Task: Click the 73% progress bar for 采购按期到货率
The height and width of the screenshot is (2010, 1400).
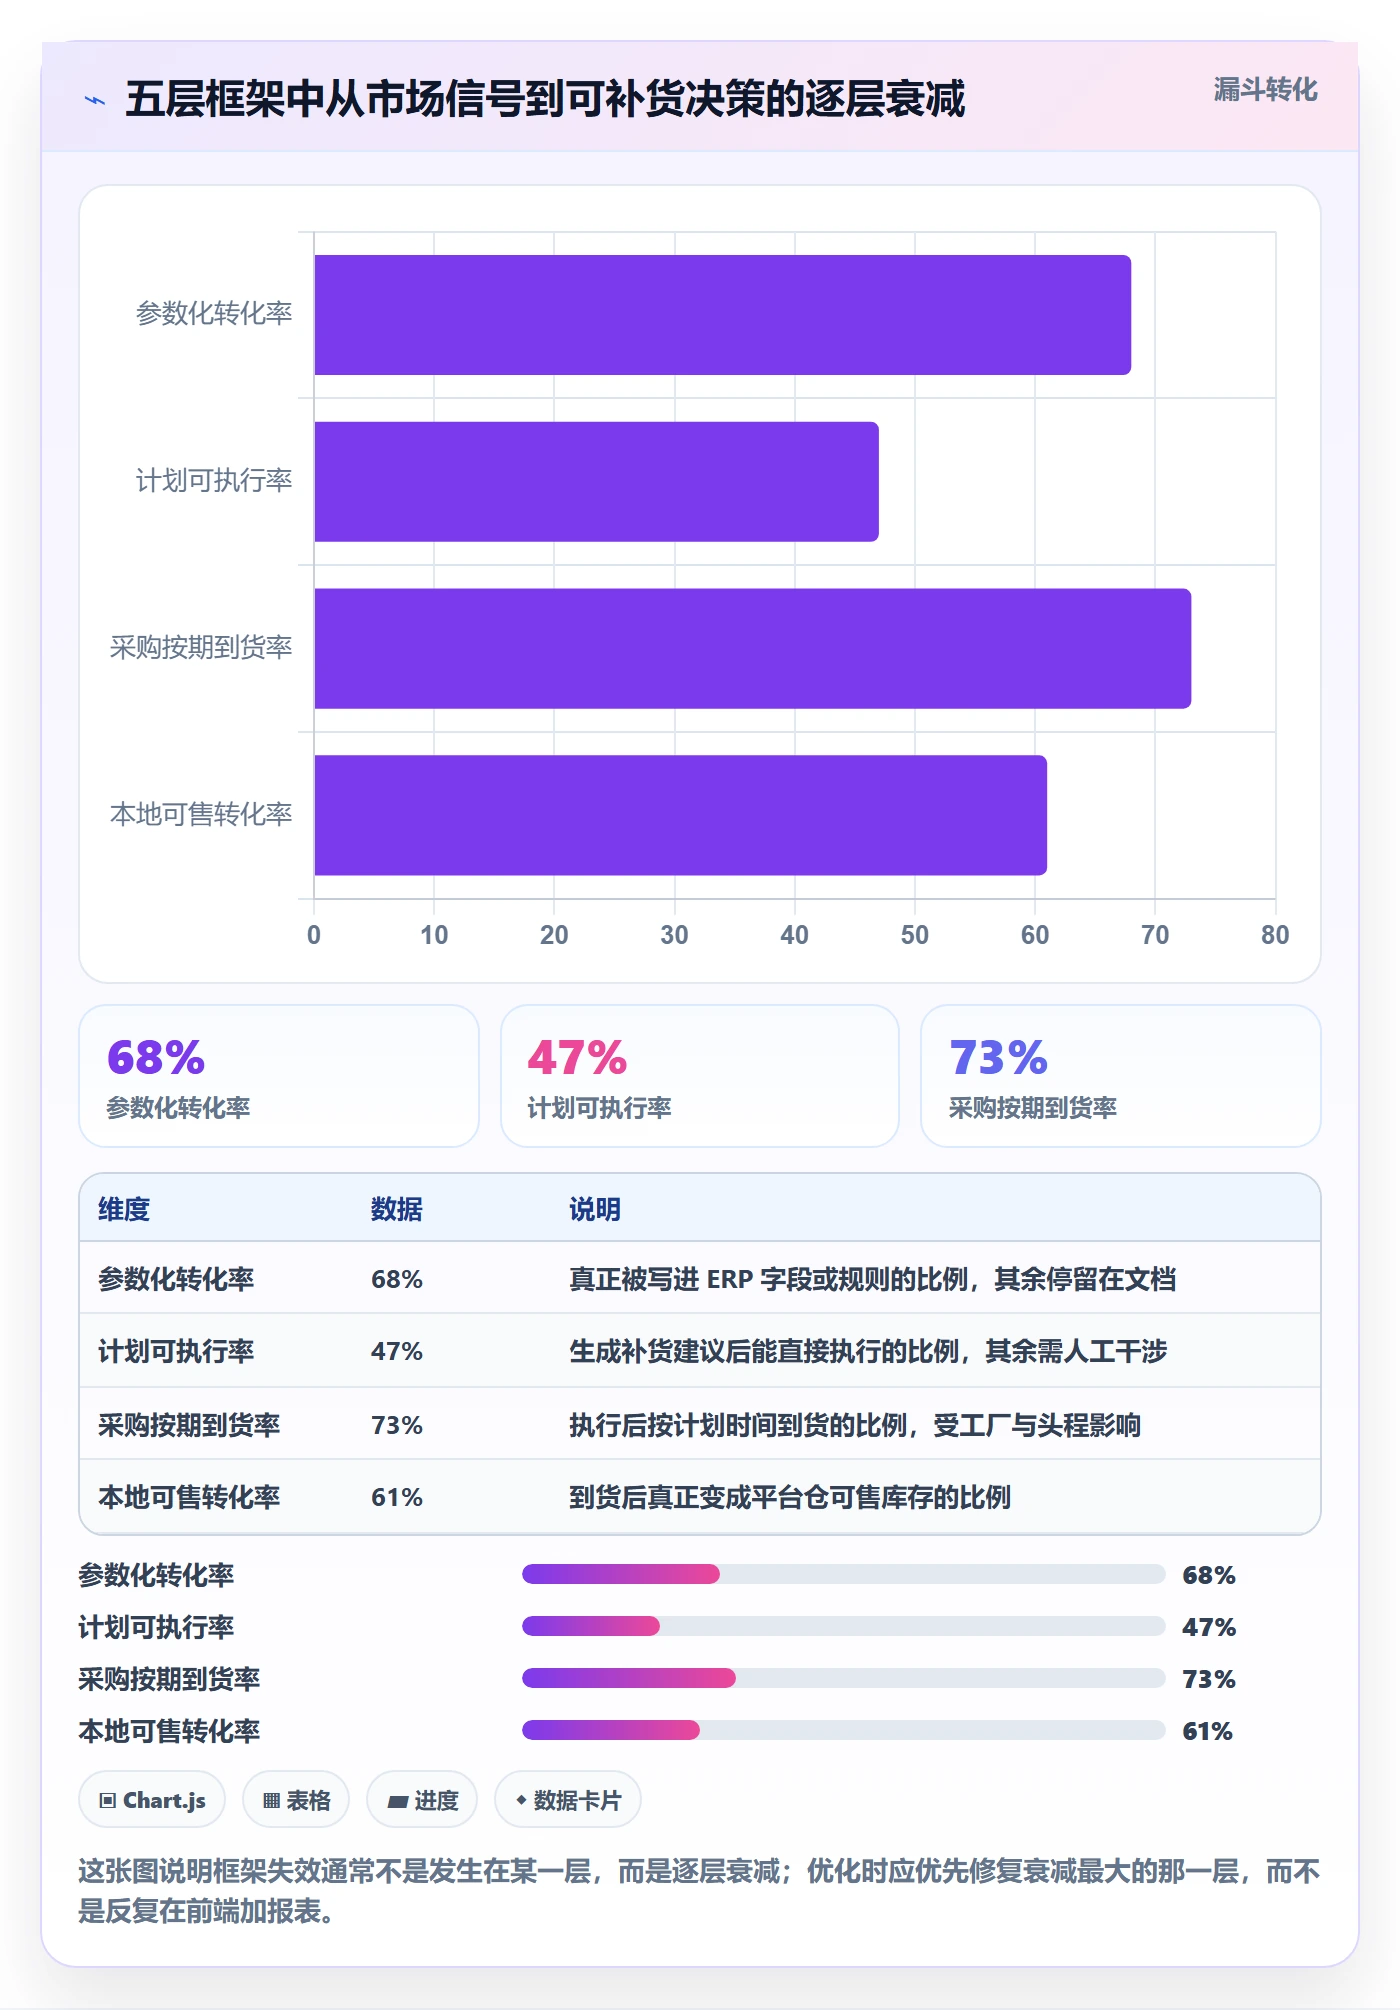Action: pyautogui.click(x=843, y=1678)
